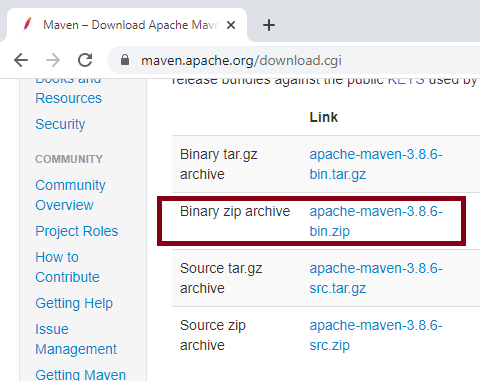Download apache-maven-3.8.6-src.zip
Viewport: 480px width, 381px height.
376,335
